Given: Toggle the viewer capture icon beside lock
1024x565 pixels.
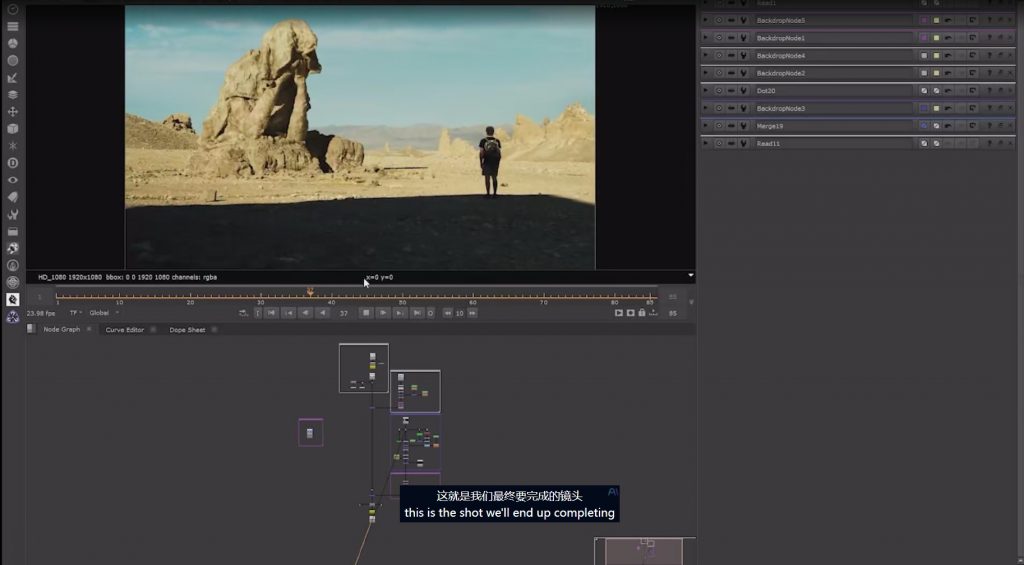Looking at the screenshot, I should (x=630, y=313).
